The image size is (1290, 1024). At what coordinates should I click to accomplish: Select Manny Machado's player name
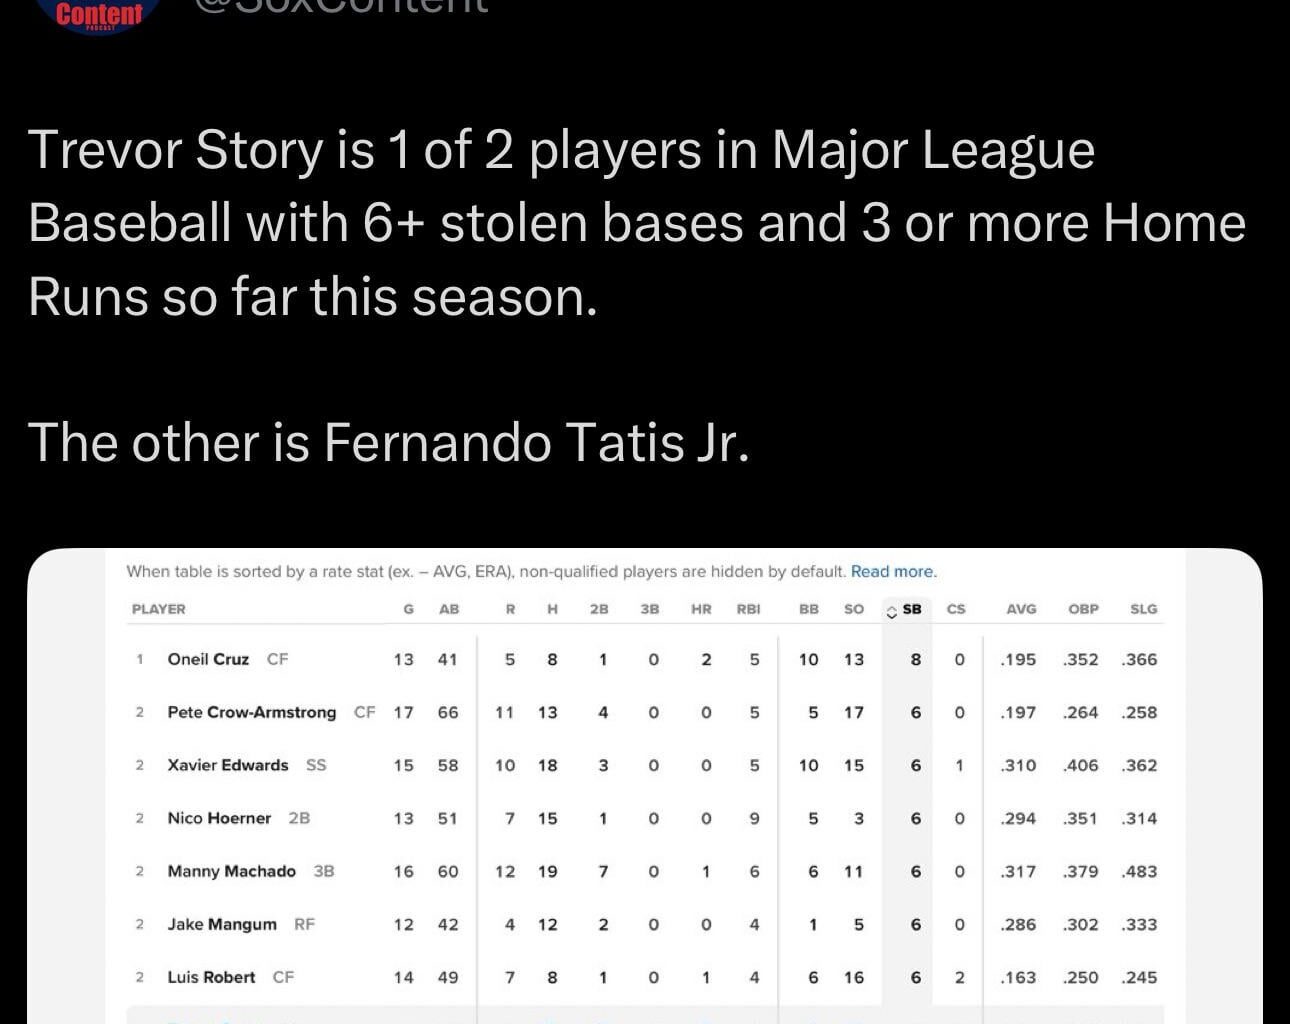point(232,871)
